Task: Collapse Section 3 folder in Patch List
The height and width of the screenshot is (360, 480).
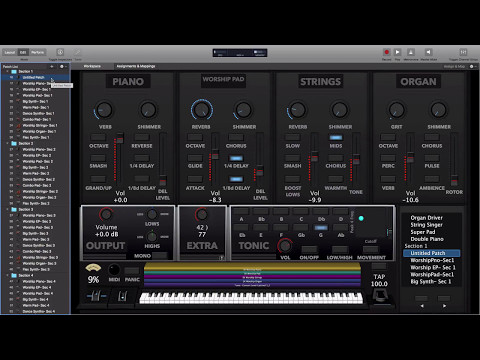Action: [x=7, y=209]
